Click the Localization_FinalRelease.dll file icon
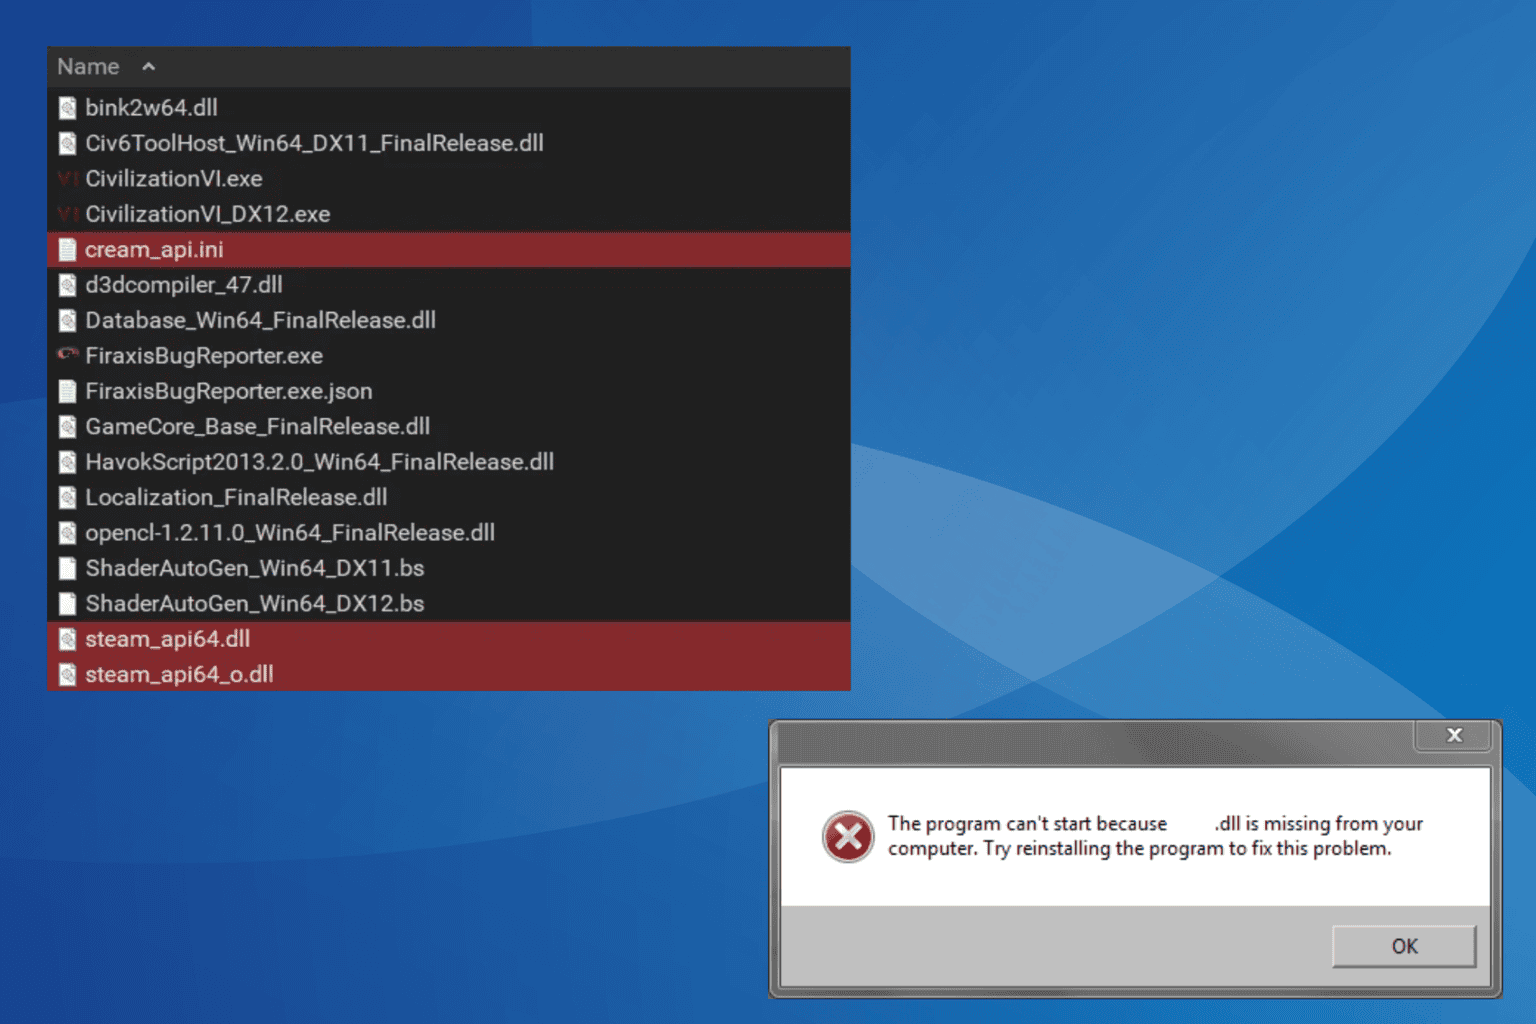1536x1024 pixels. (67, 498)
